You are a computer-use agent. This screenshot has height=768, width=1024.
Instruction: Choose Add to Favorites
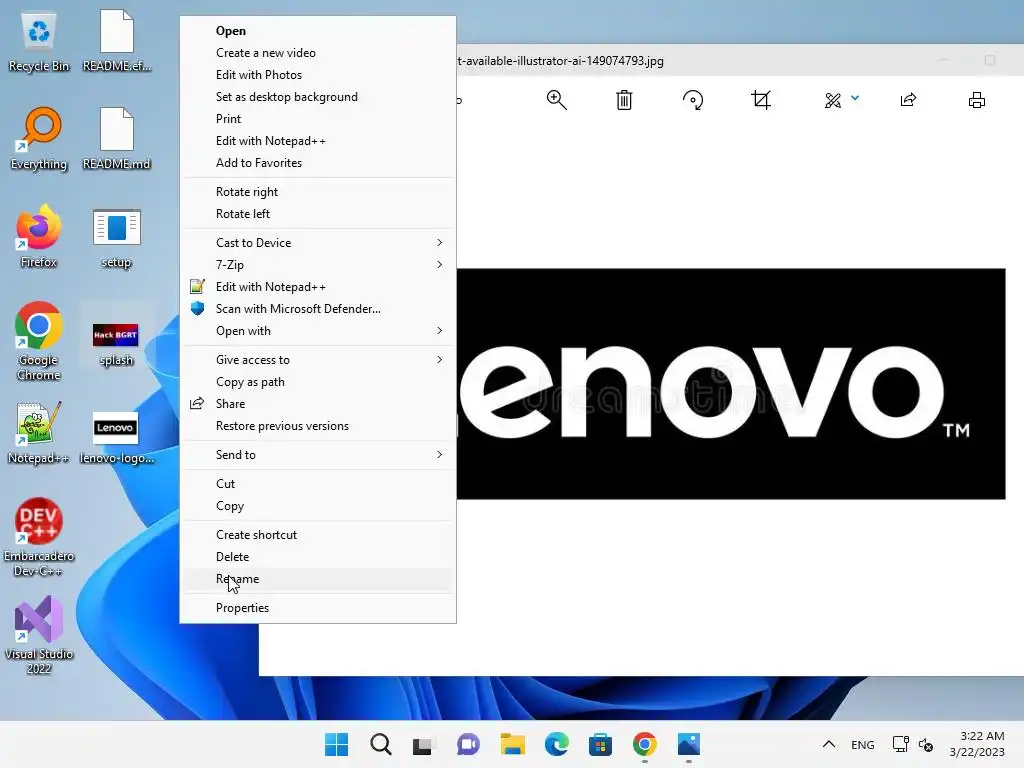(x=318, y=163)
